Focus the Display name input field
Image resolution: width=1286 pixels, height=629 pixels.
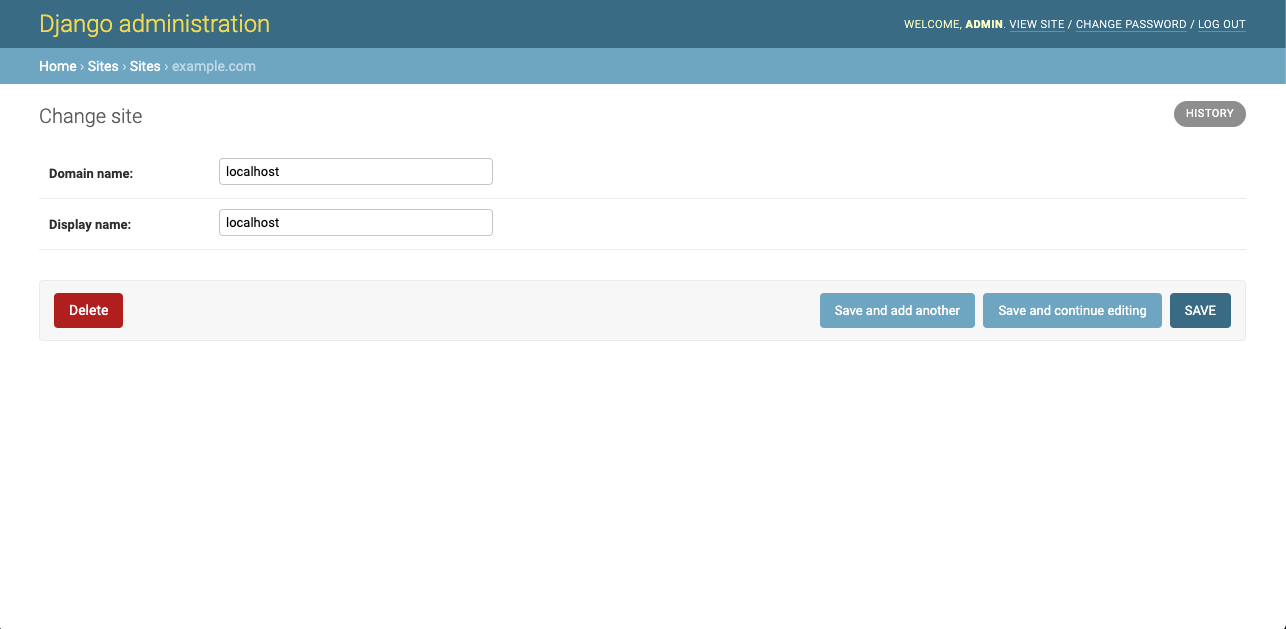(356, 223)
